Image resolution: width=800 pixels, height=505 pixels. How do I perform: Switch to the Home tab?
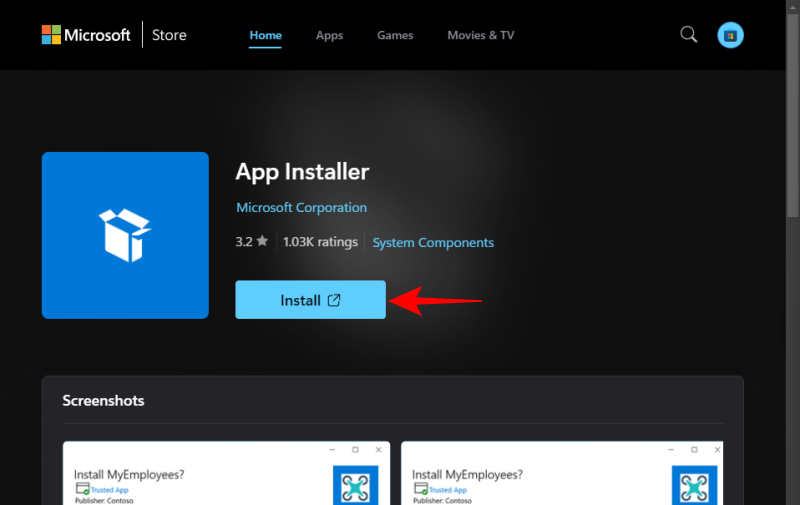coord(265,35)
